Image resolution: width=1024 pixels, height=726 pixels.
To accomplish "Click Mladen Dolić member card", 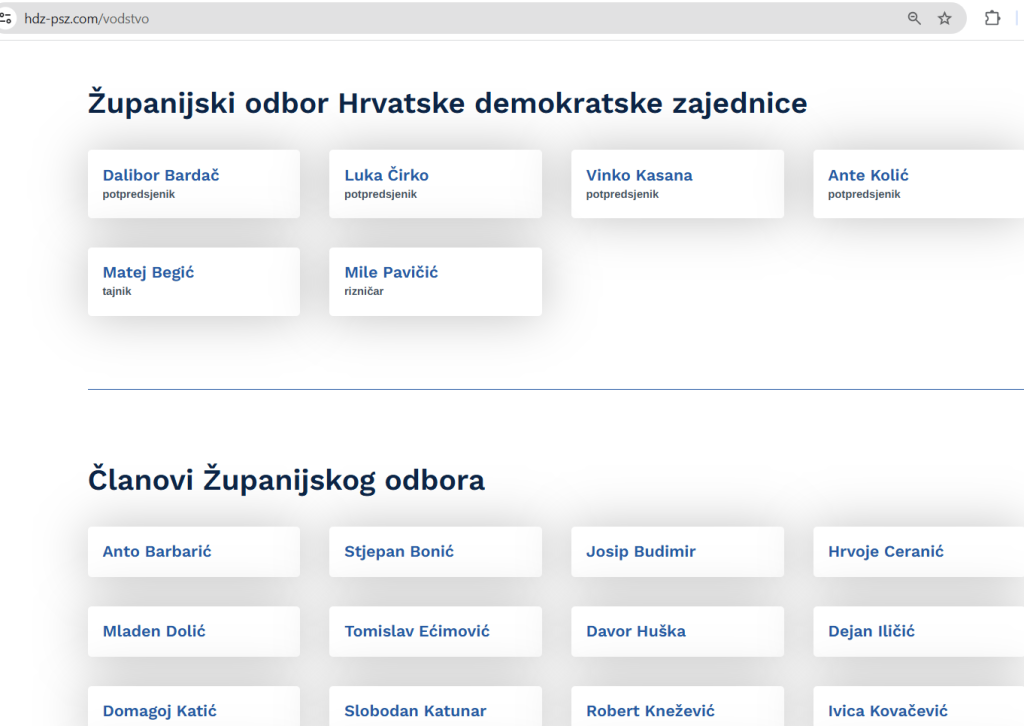I will coord(194,631).
